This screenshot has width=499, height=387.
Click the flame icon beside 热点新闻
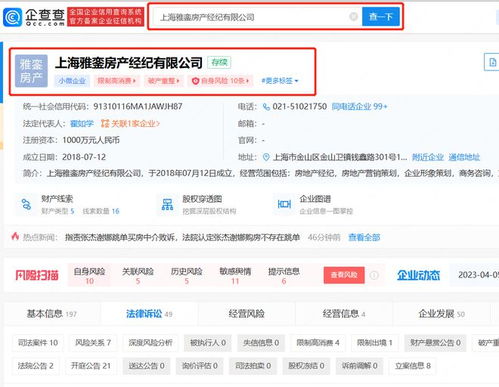point(15,236)
